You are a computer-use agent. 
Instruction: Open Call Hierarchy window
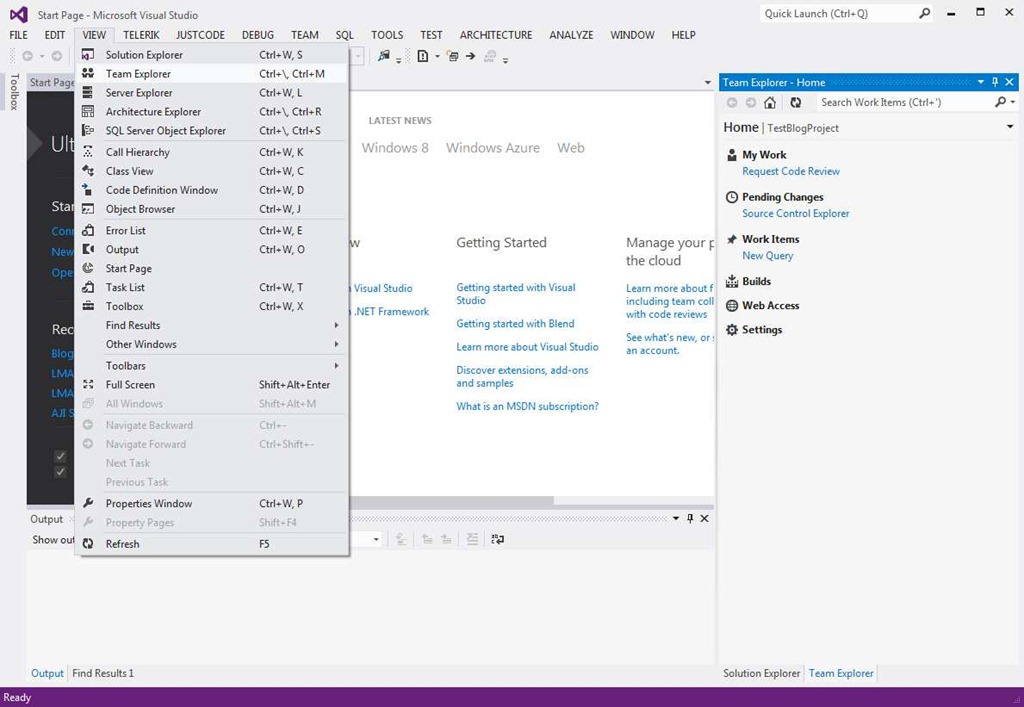[x=212, y=152]
